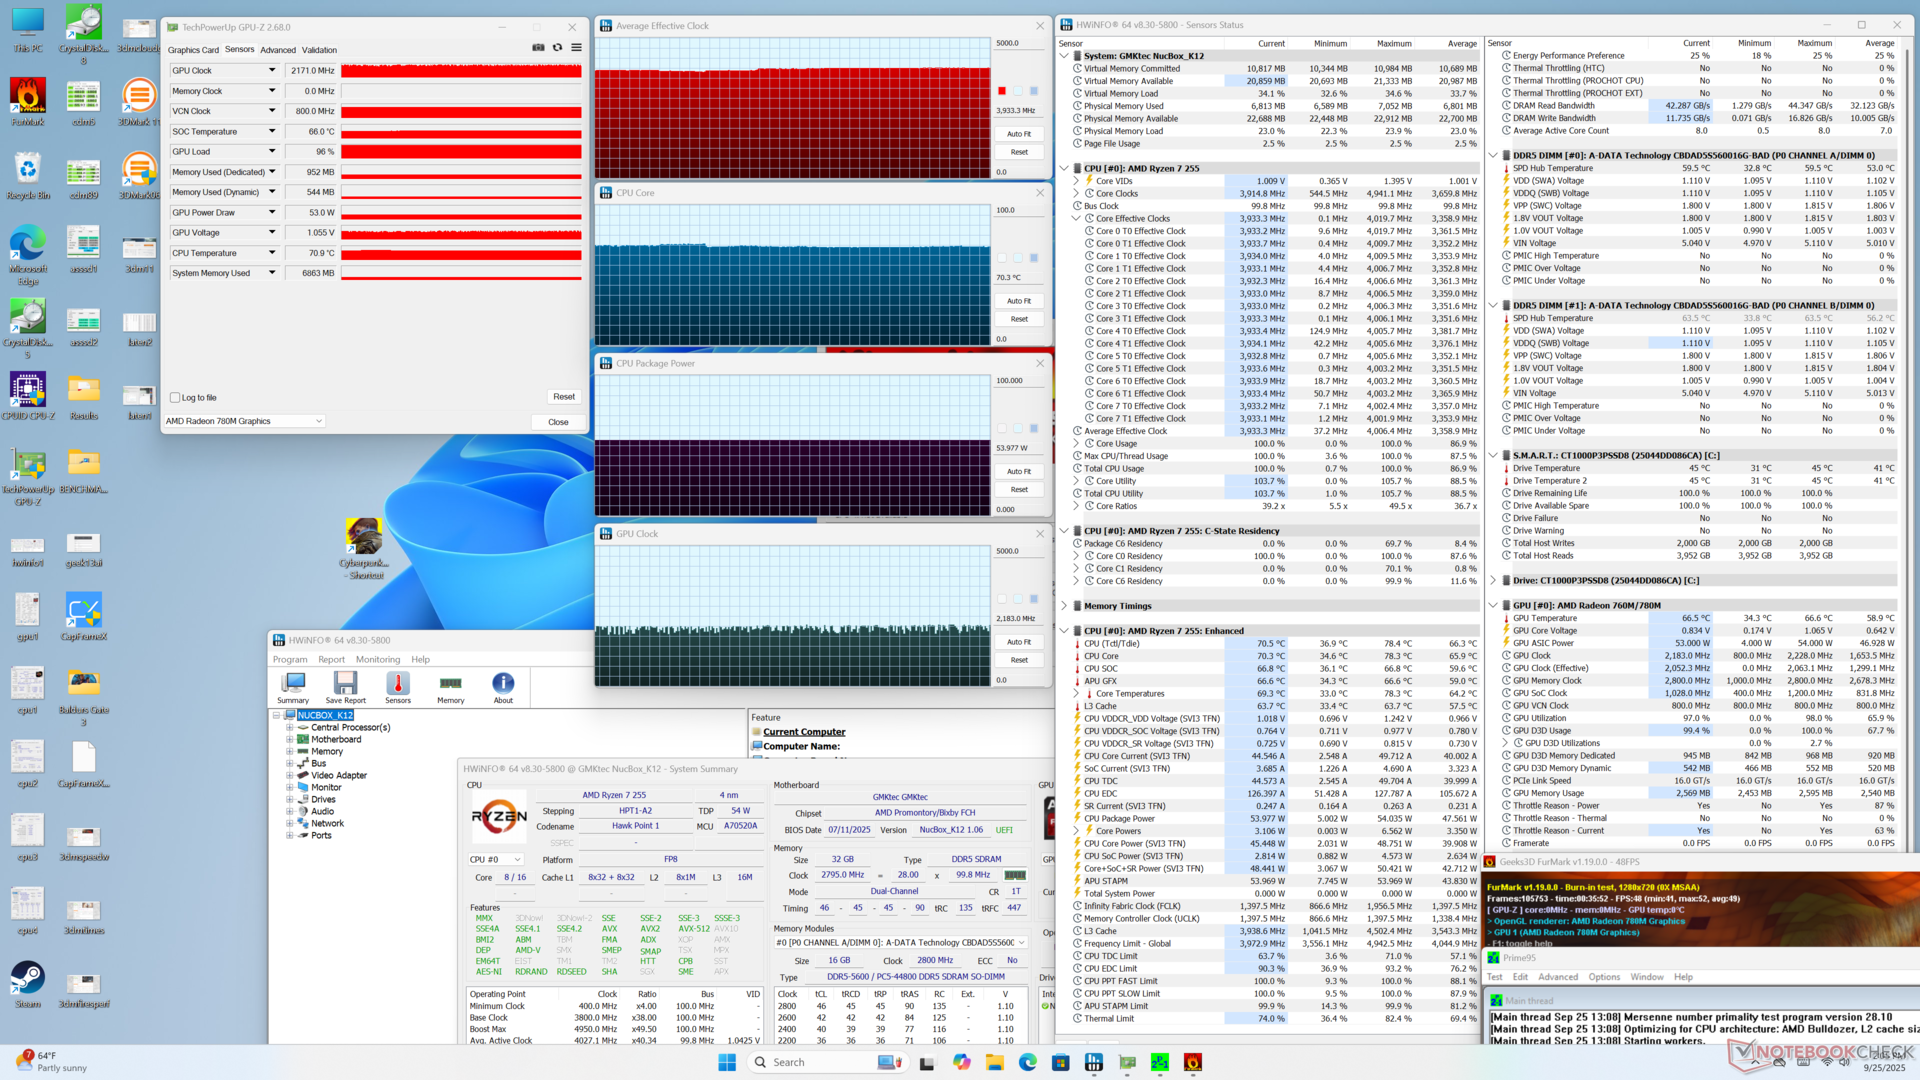Expand the Central Processor(s) tree node
The height and width of the screenshot is (1080, 1920).
[x=290, y=728]
